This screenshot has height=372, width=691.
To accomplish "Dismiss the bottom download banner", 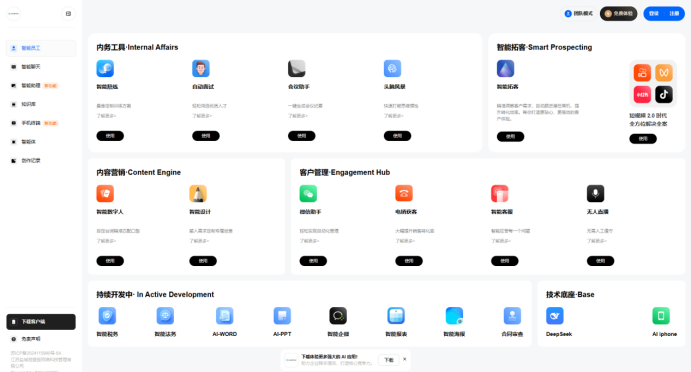I will click(x=405, y=359).
